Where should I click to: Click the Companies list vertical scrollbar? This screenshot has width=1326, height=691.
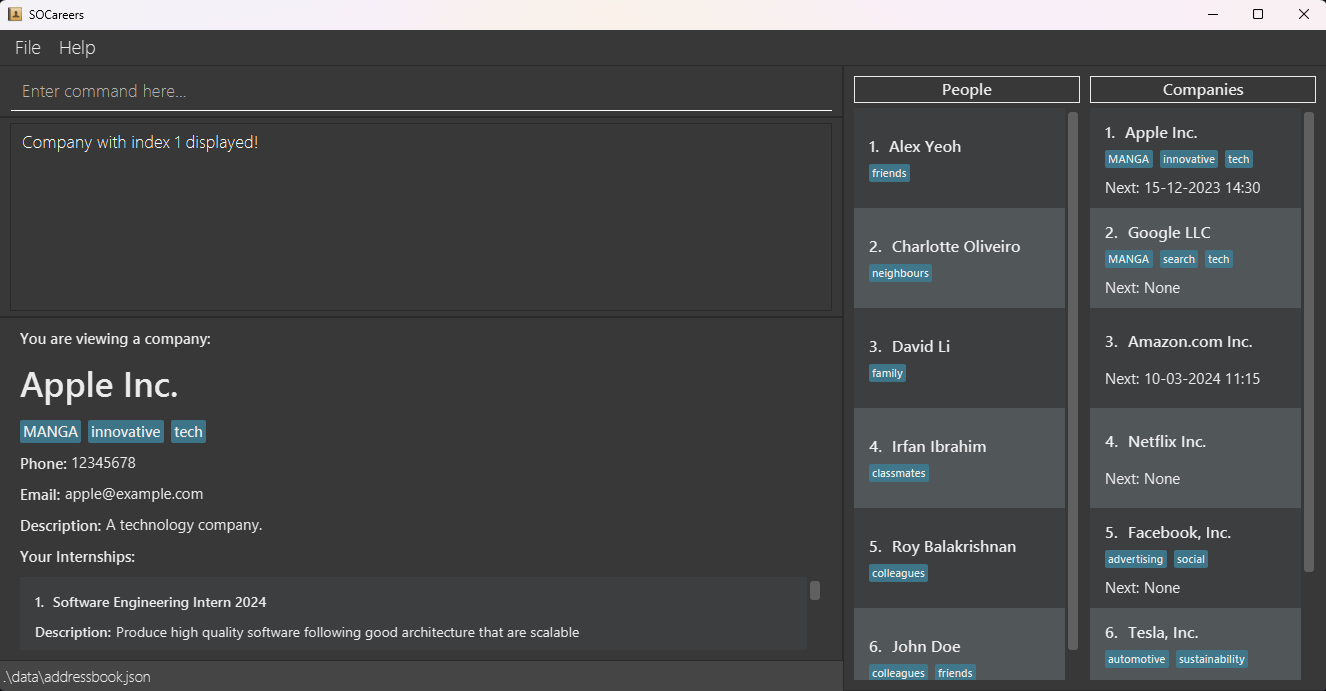tap(1309, 340)
